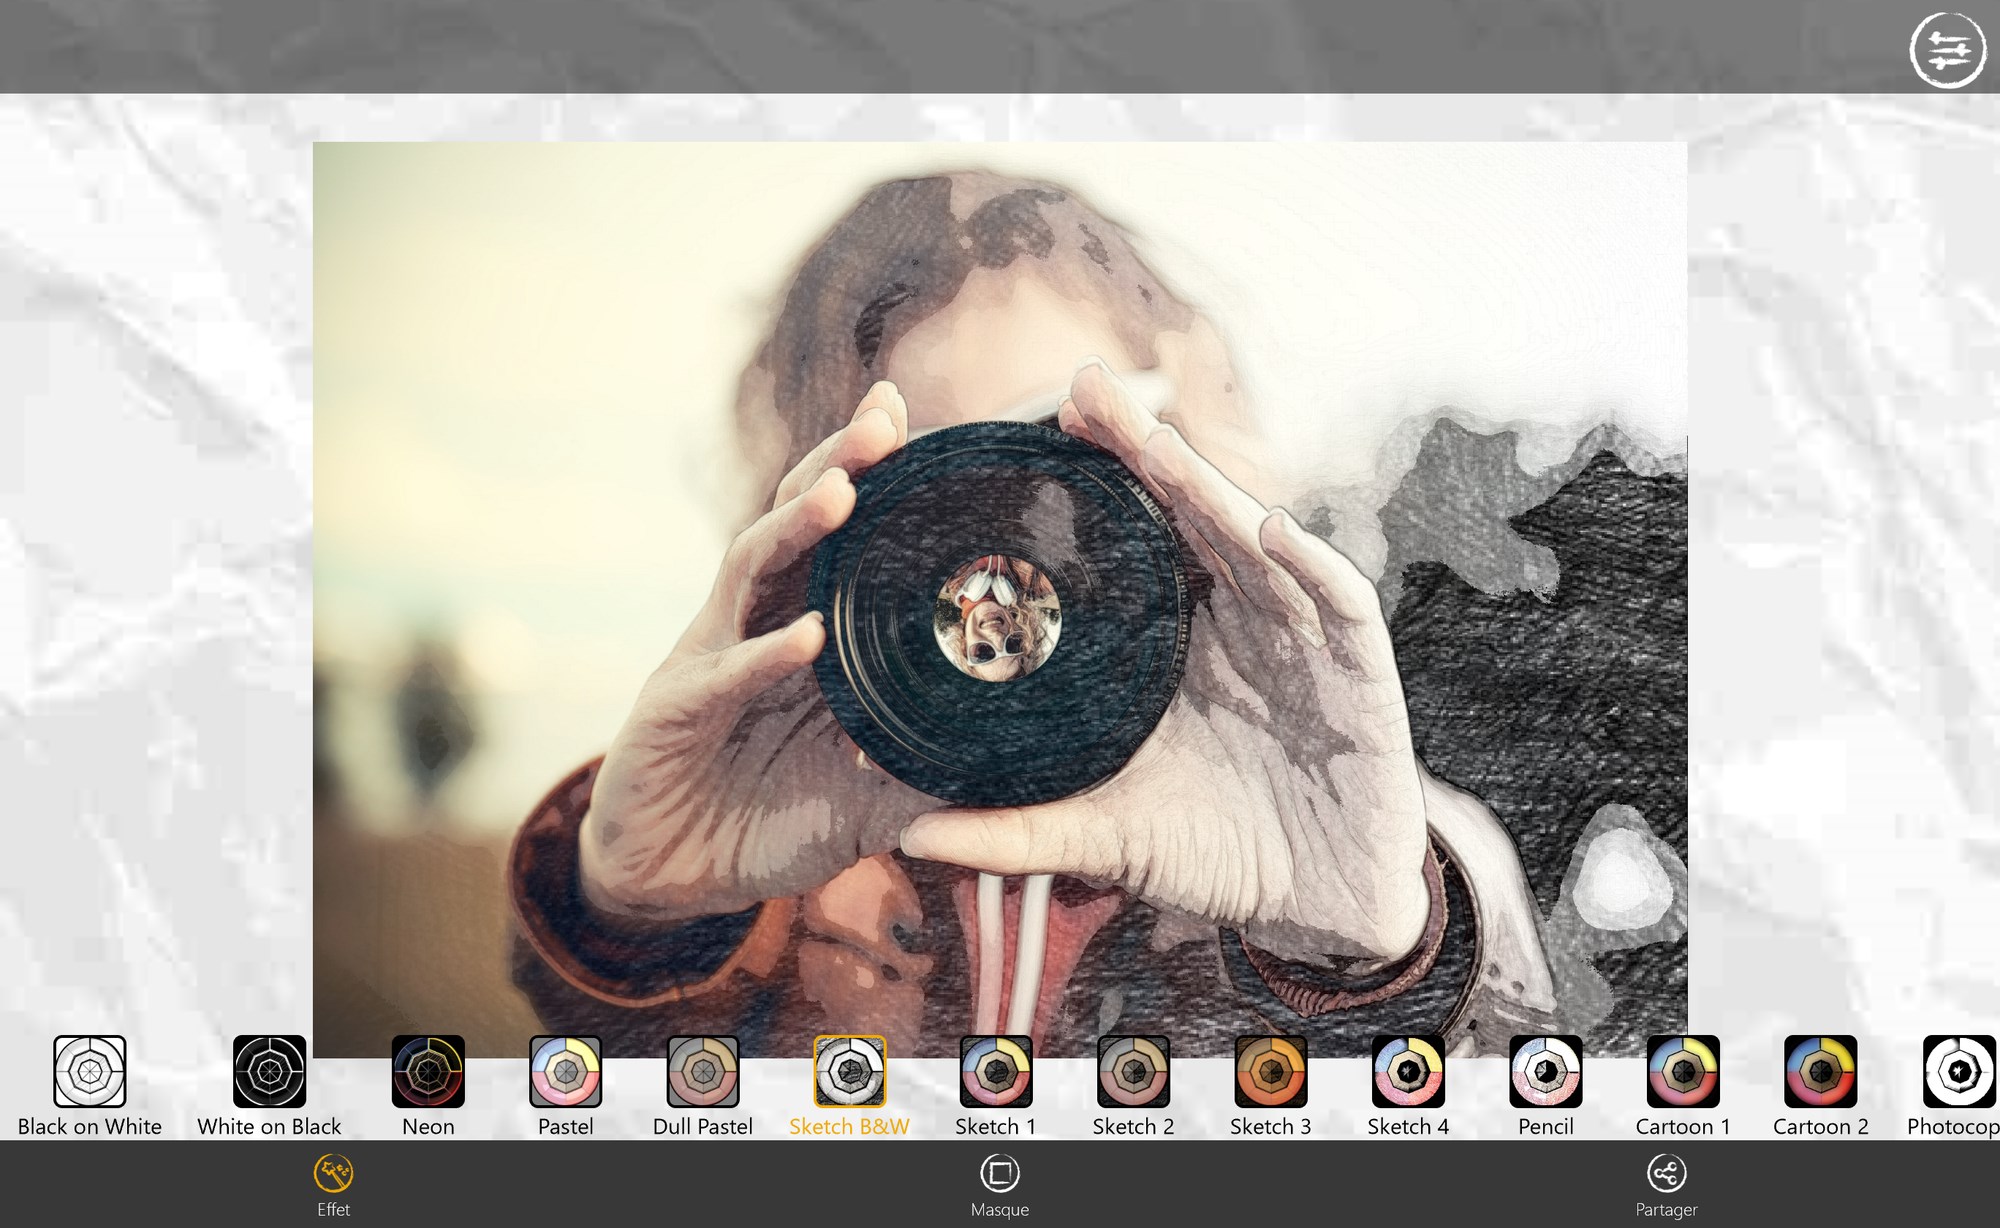Choose the Photocopy effect at right edge
This screenshot has height=1228, width=2000.
(x=1958, y=1071)
